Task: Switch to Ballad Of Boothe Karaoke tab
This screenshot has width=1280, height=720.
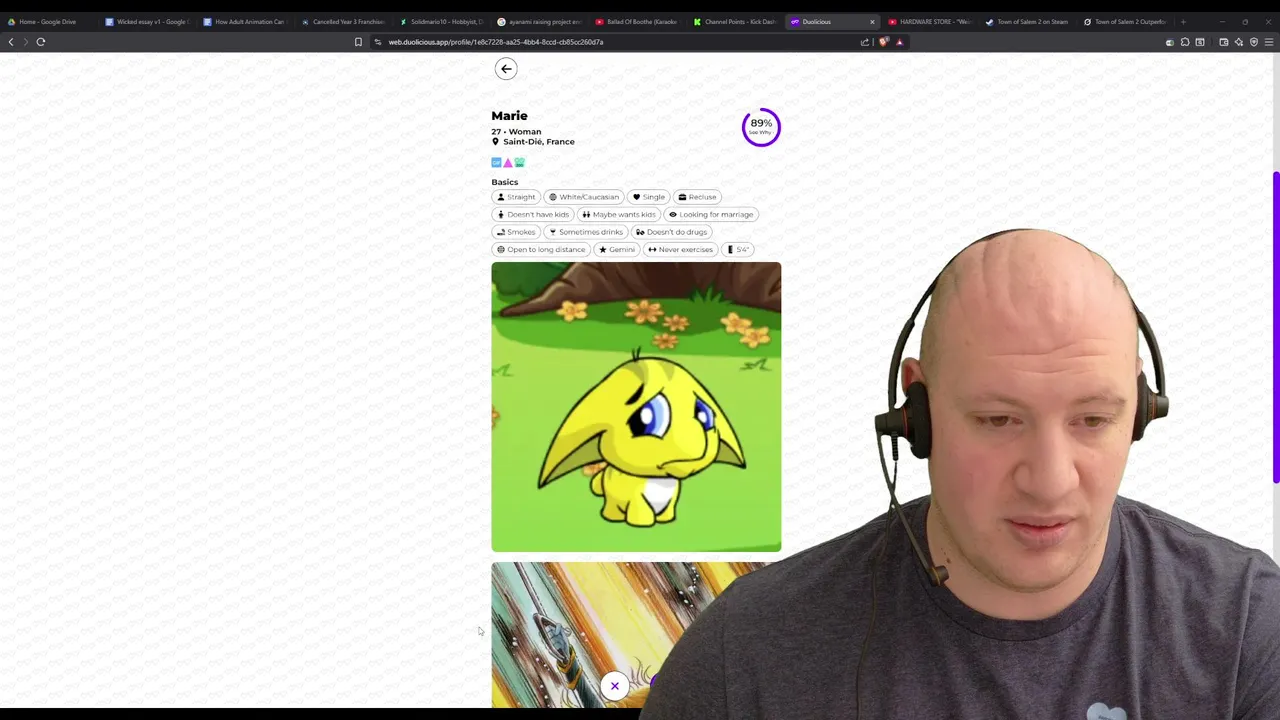Action: pyautogui.click(x=638, y=21)
